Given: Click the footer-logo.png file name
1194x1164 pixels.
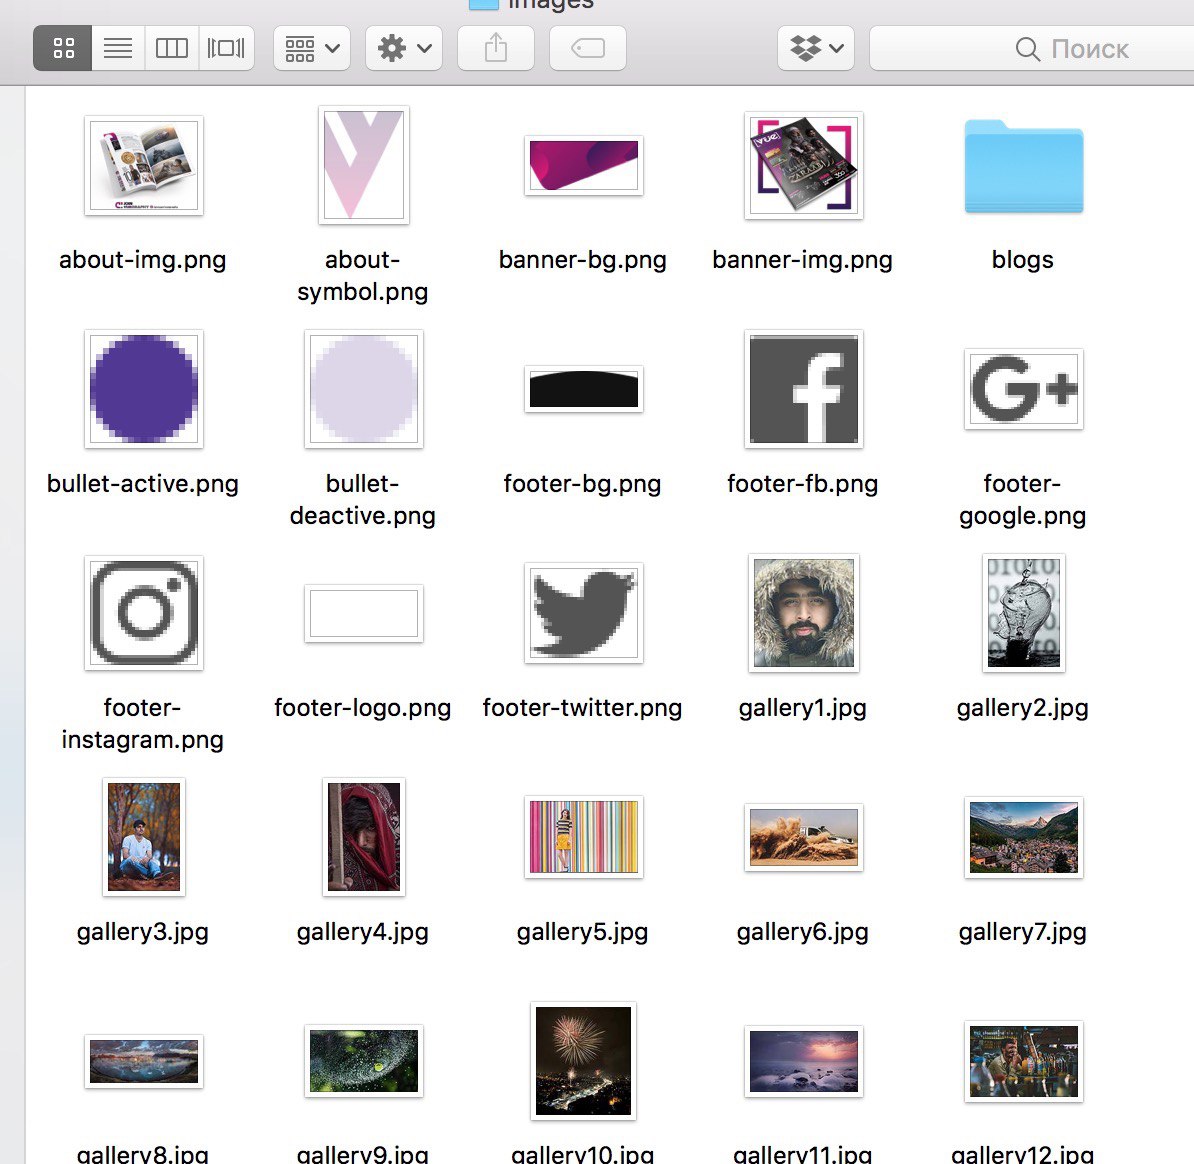Looking at the screenshot, I should (x=362, y=708).
